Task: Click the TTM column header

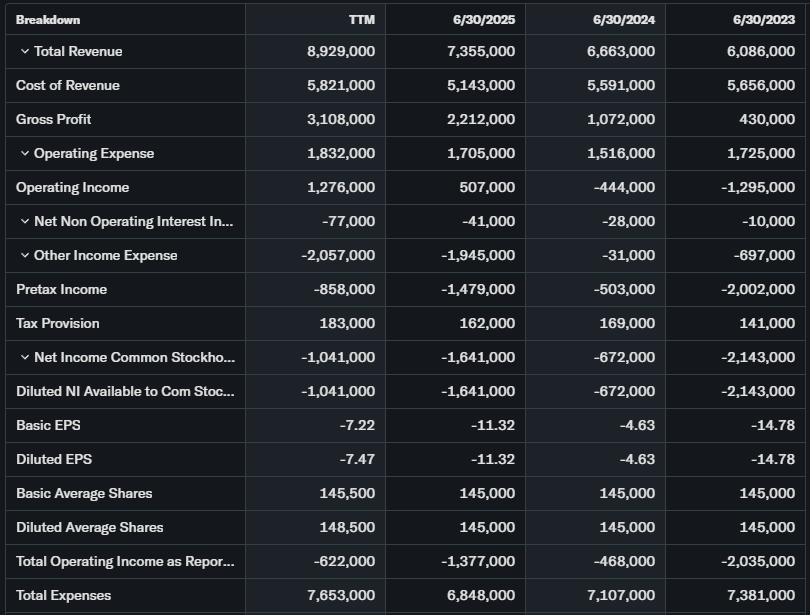Action: click(361, 20)
